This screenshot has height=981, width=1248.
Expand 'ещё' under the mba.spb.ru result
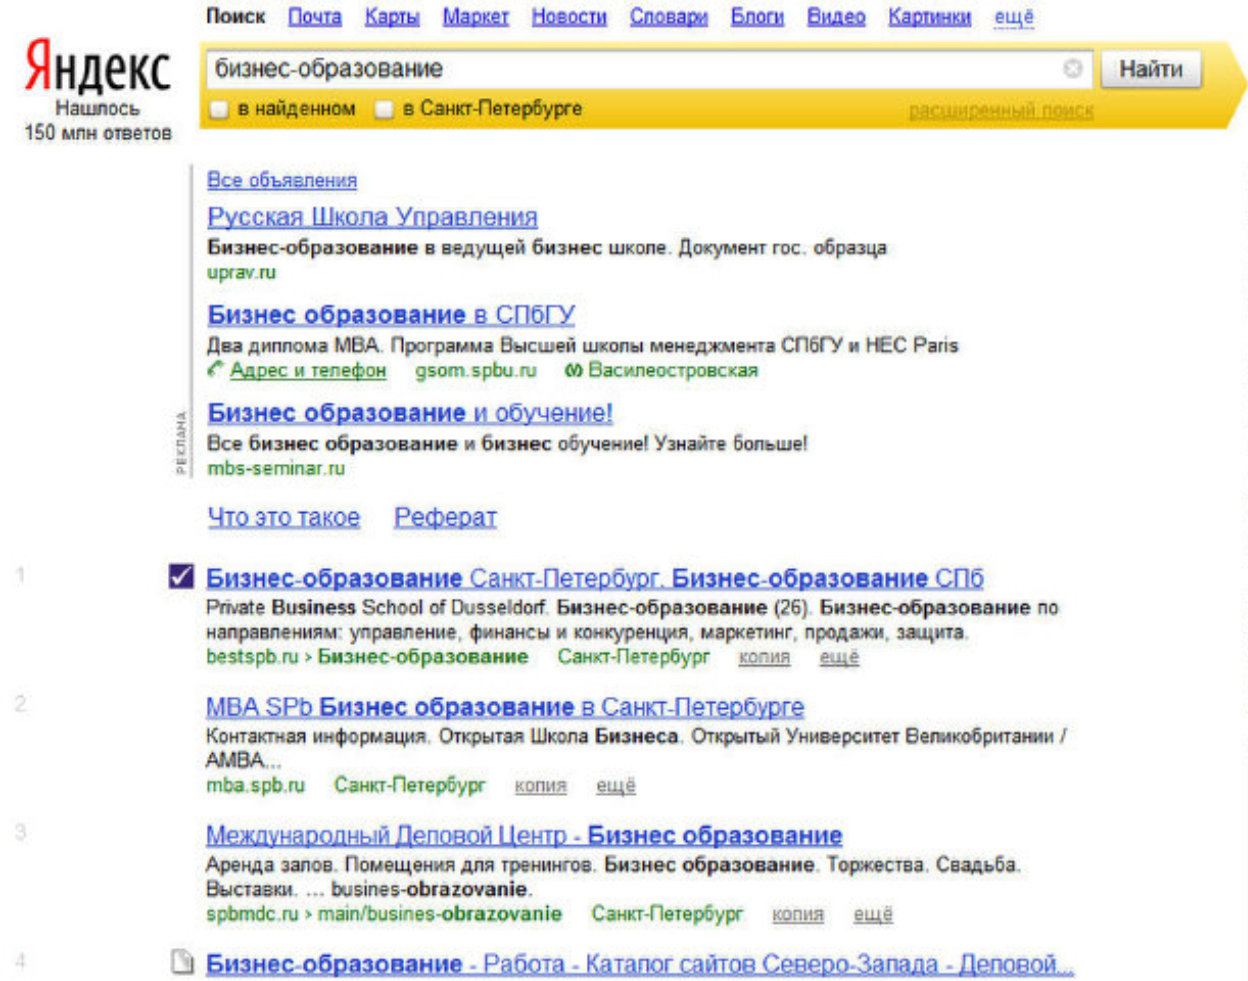pos(615,786)
